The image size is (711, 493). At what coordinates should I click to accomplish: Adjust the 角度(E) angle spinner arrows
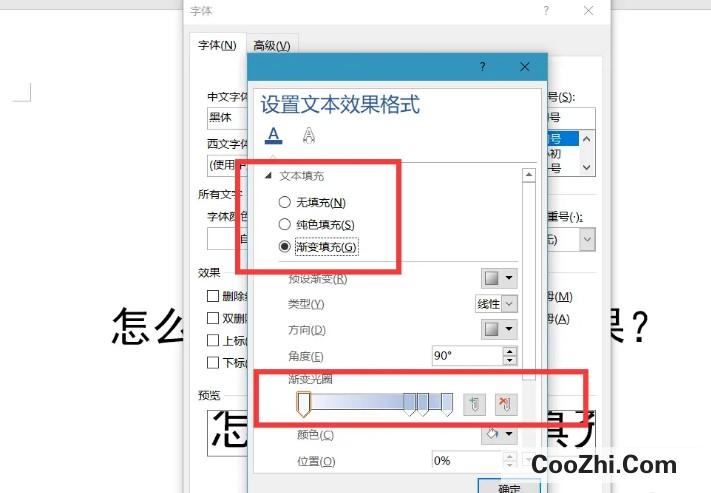pyautogui.click(x=510, y=356)
